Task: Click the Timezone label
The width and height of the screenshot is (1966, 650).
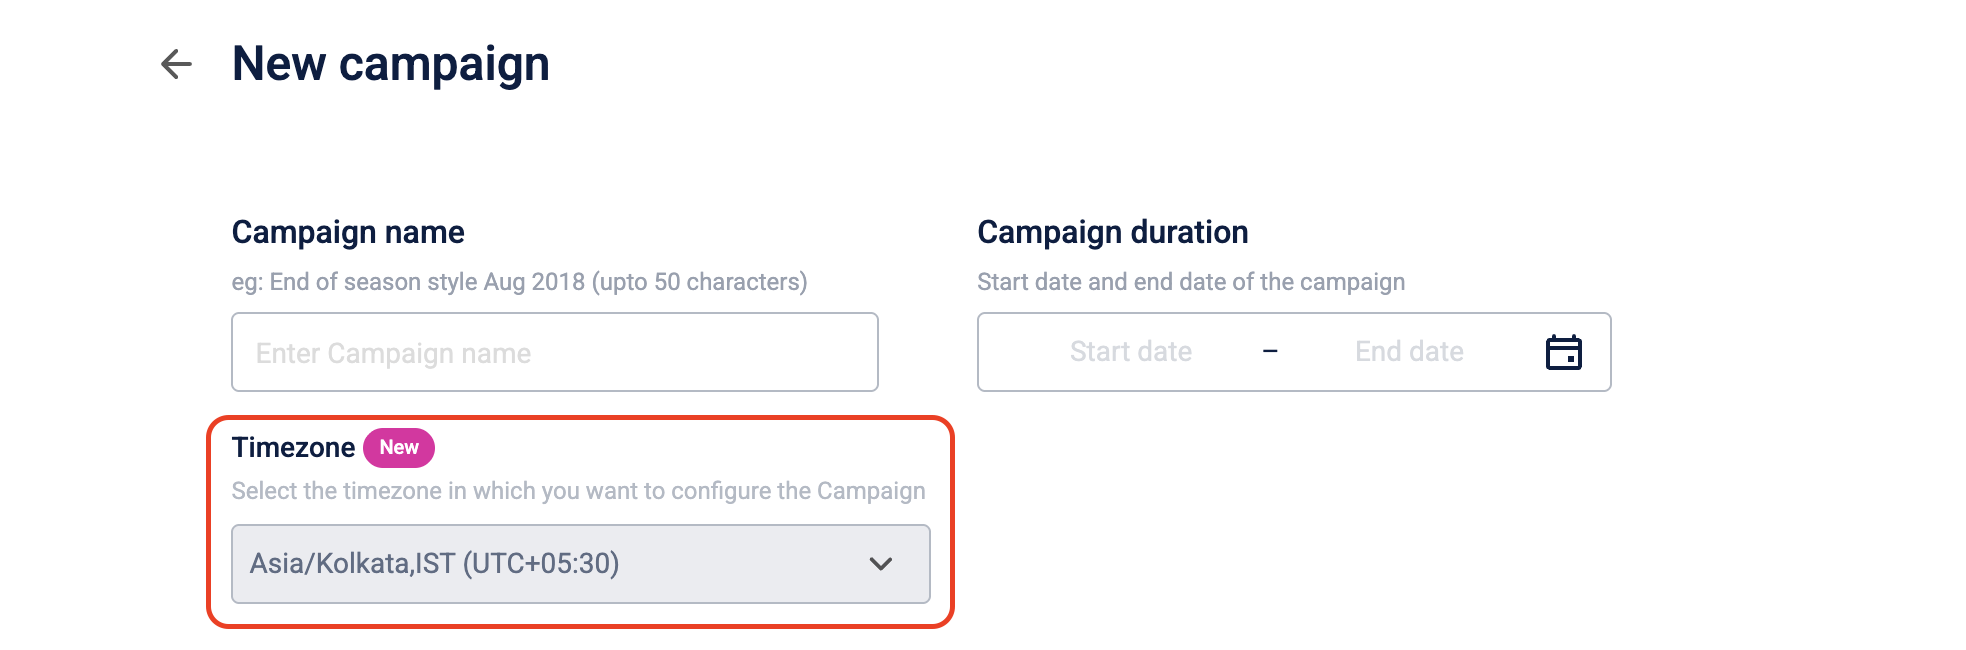Action: (x=293, y=448)
